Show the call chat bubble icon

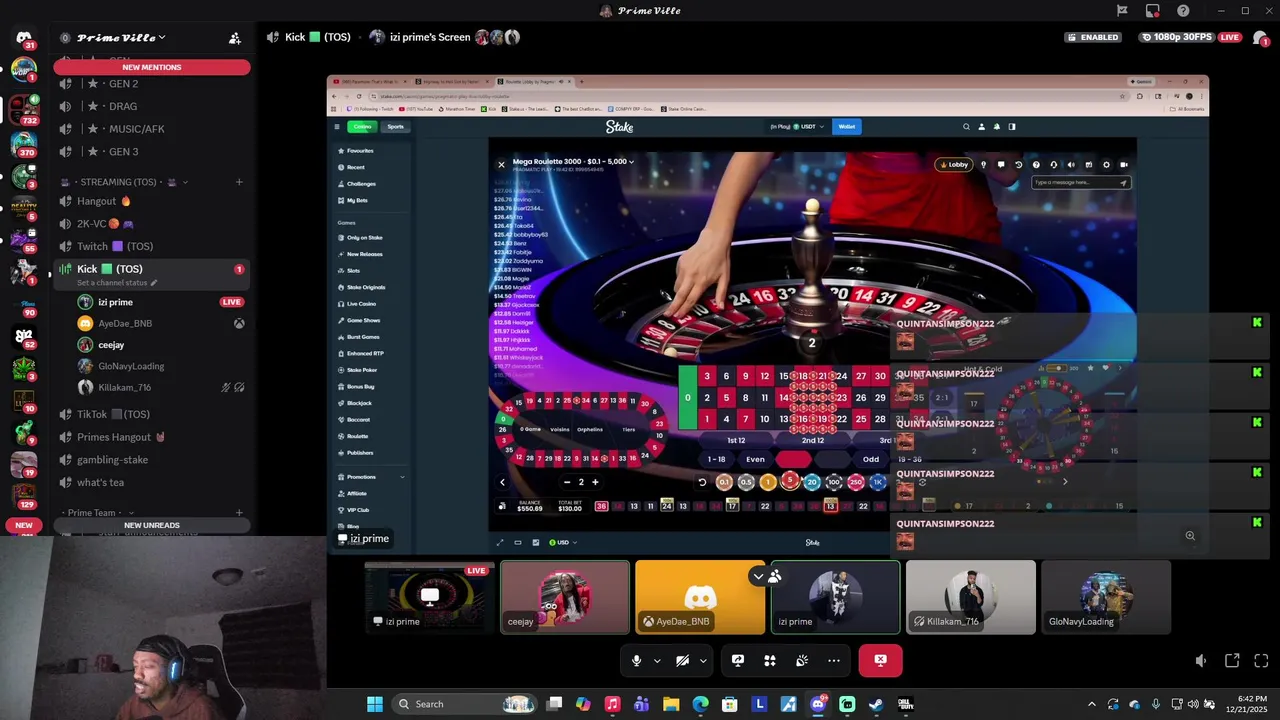pos(1261,38)
